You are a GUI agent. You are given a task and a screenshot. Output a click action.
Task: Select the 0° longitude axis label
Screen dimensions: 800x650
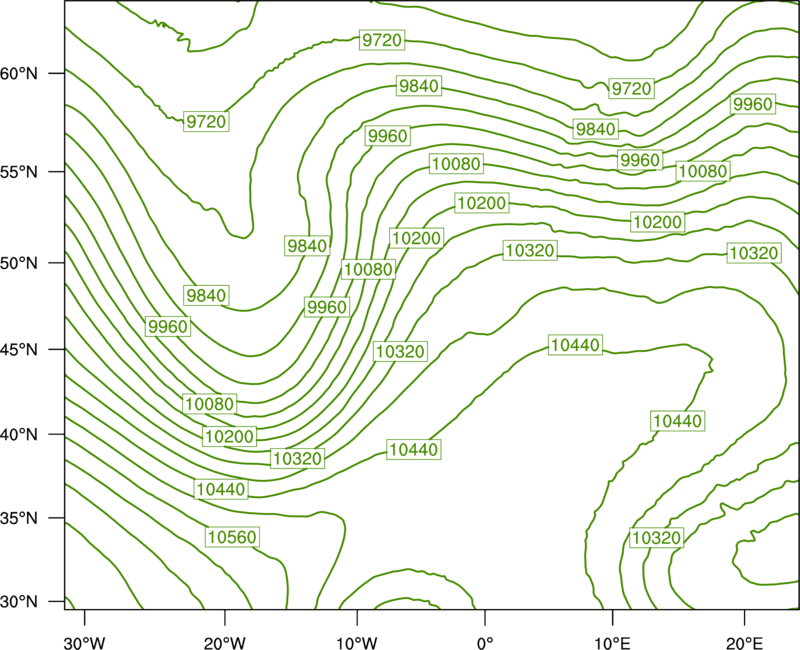pos(485,643)
